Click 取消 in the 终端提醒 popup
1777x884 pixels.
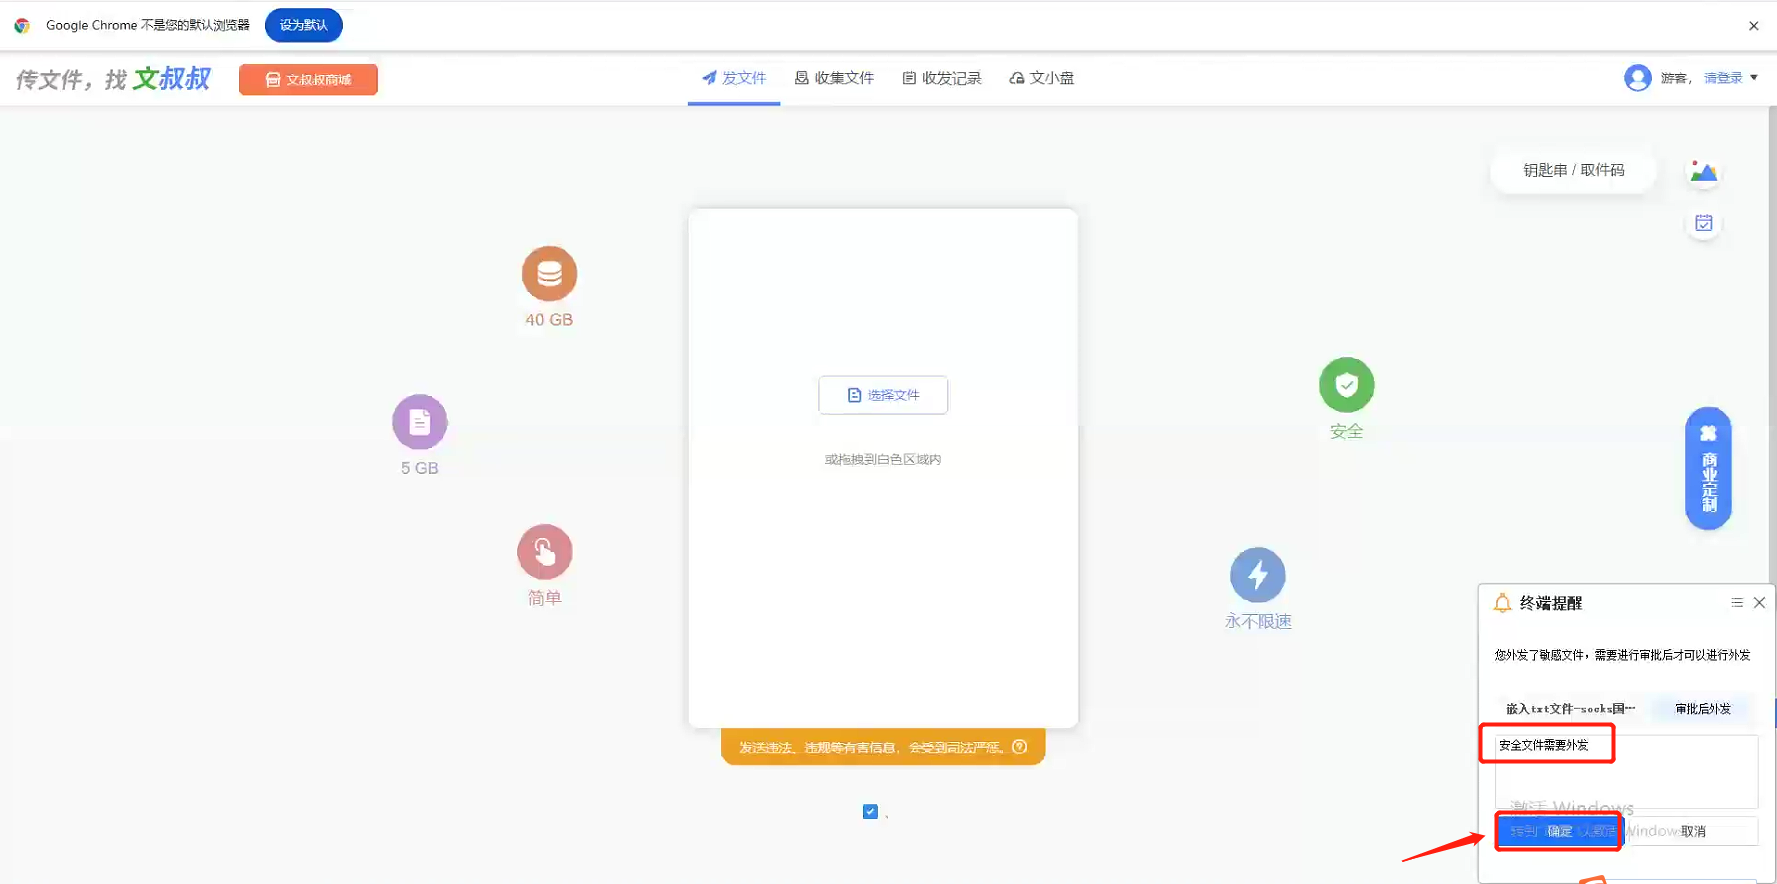point(1693,831)
